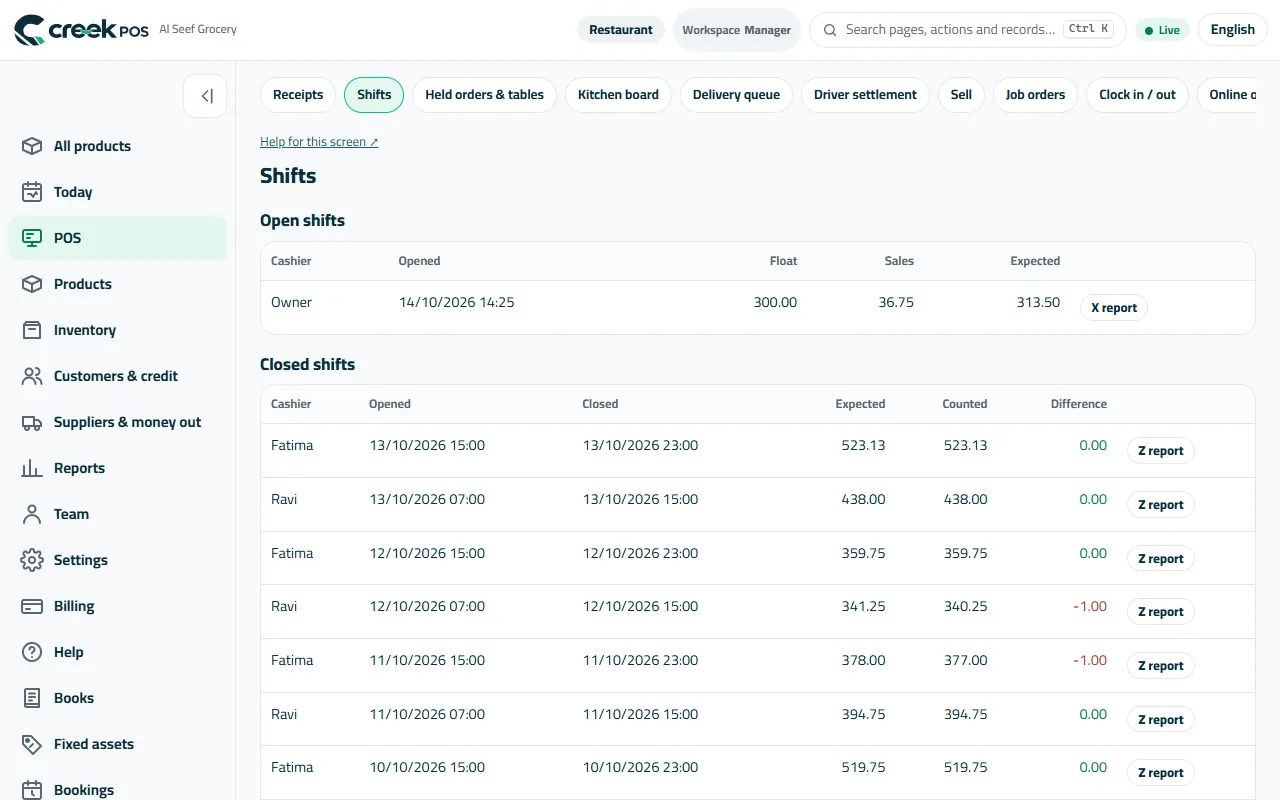Switch to Restaurant mode
Image resolution: width=1280 pixels, height=800 pixels.
tap(620, 30)
